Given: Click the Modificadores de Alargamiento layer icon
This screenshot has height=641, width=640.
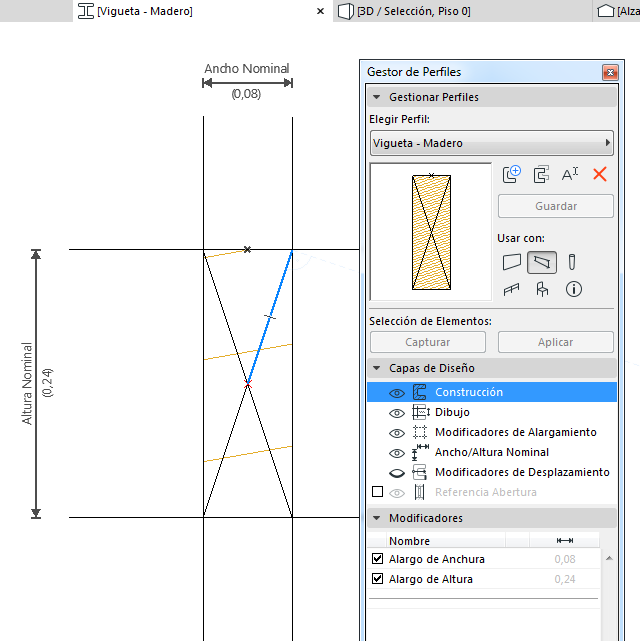Looking at the screenshot, I should click(420, 432).
